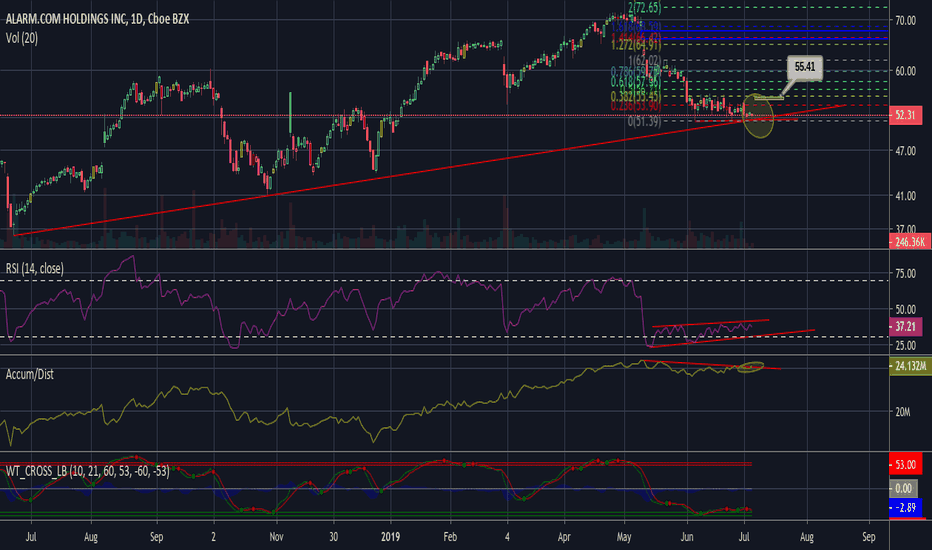Click the 24.132M Accum/Dist value tag
The image size is (932, 550).
click(x=910, y=366)
